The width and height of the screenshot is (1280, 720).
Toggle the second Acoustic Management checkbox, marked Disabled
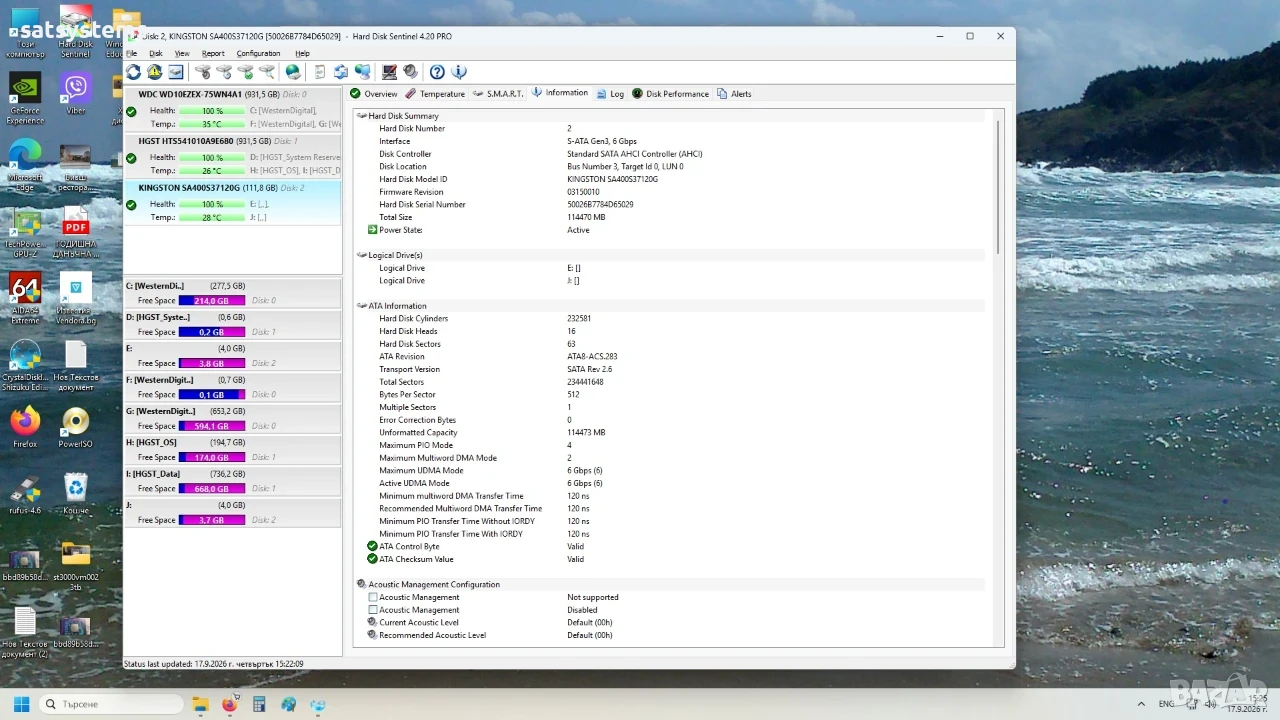click(373, 610)
